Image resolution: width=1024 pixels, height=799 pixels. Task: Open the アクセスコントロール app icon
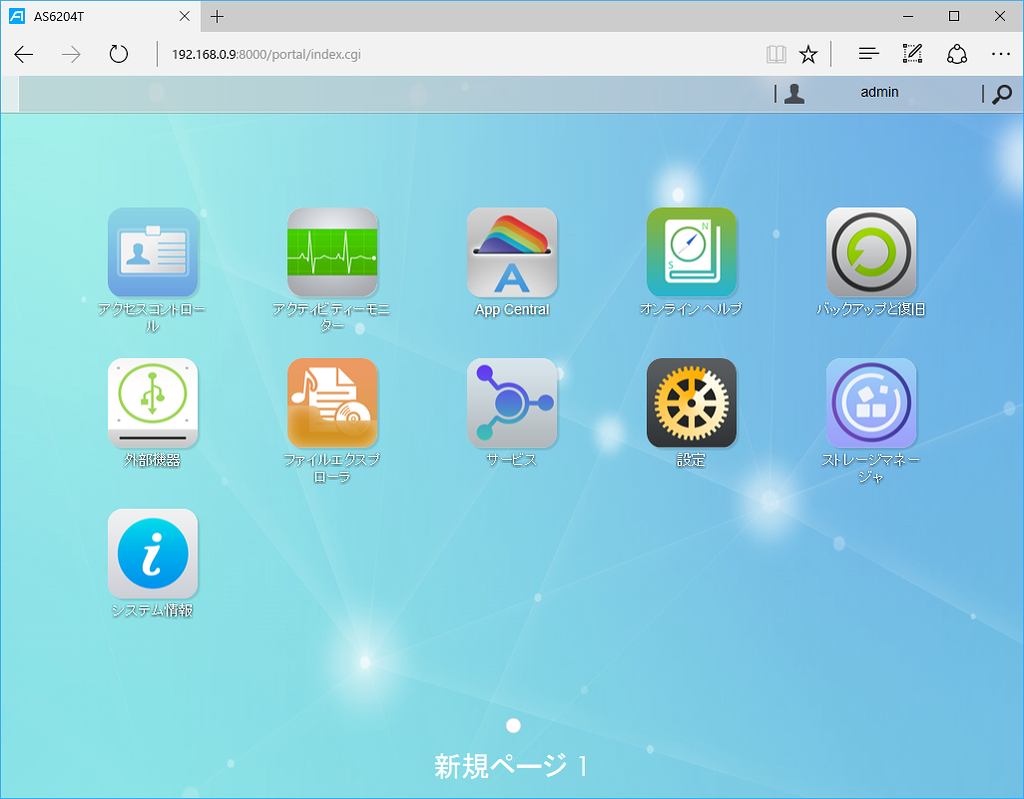tap(153, 252)
